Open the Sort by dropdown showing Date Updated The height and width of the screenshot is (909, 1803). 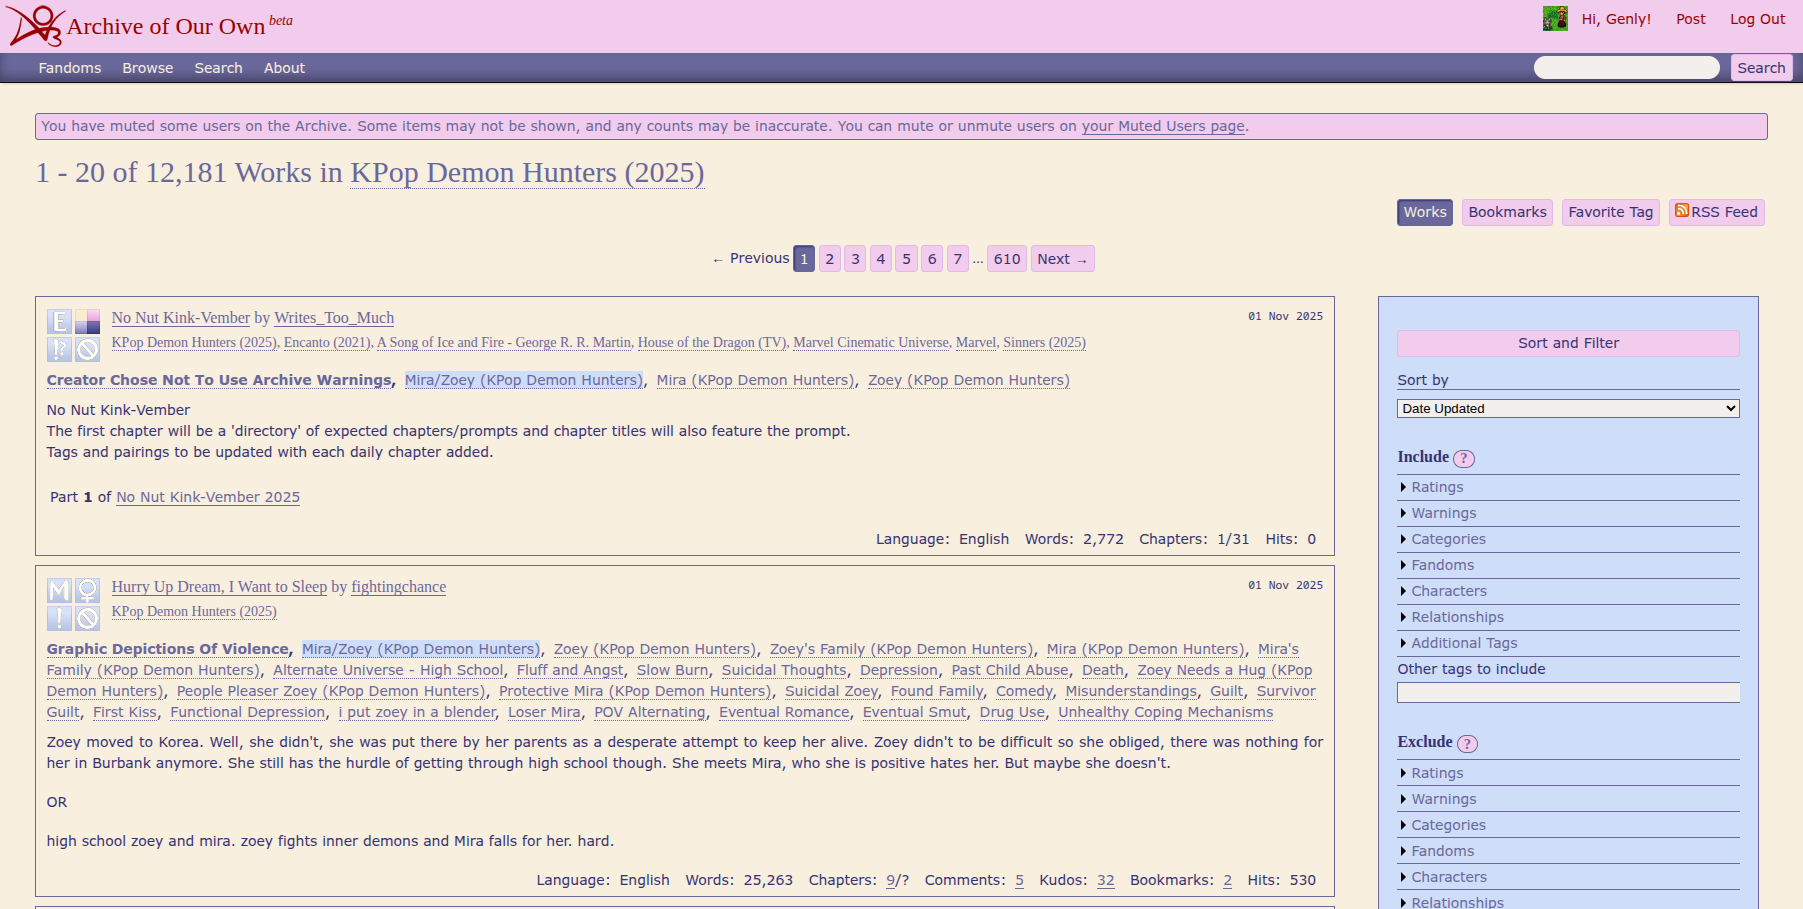(x=1567, y=409)
